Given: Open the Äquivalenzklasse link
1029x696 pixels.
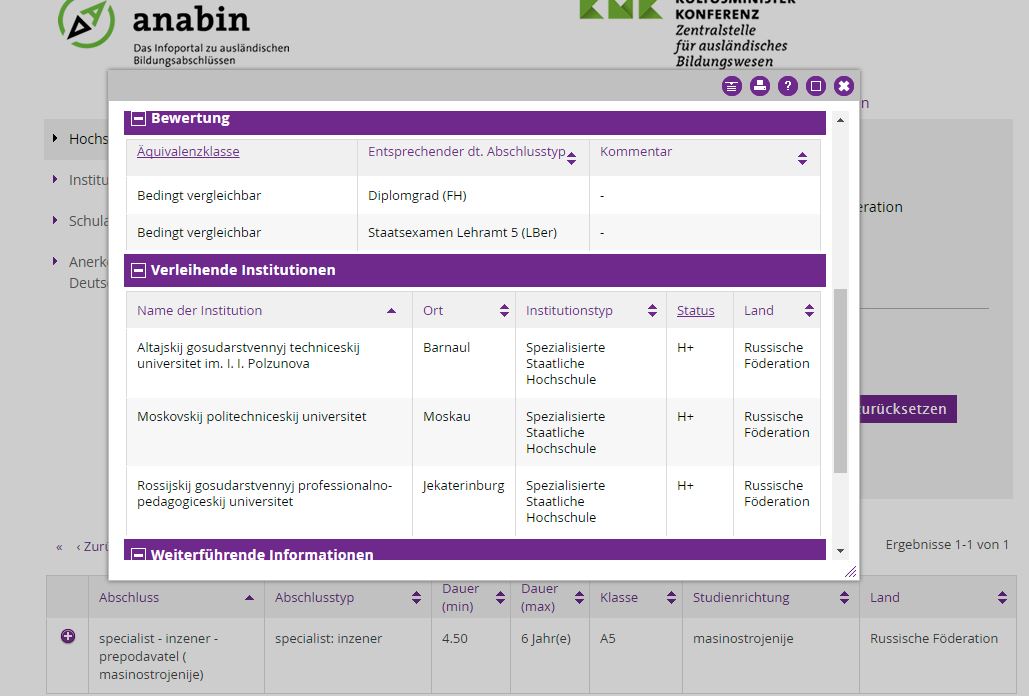Looking at the screenshot, I should point(188,152).
